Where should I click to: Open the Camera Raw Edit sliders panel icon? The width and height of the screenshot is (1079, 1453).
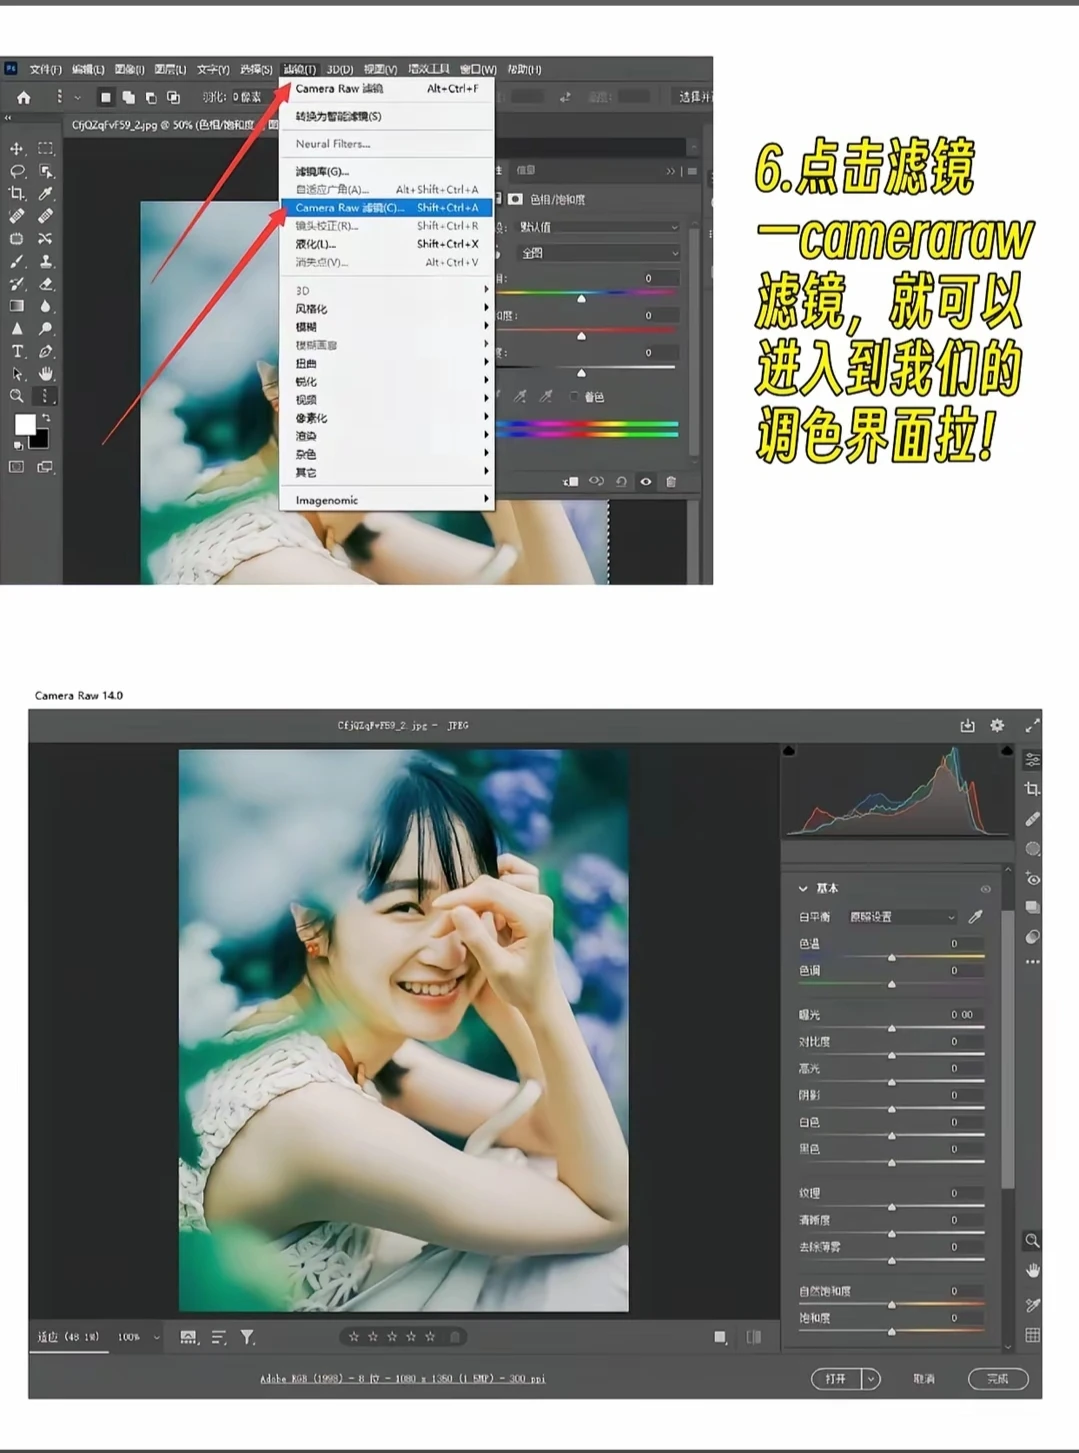[x=1033, y=761]
